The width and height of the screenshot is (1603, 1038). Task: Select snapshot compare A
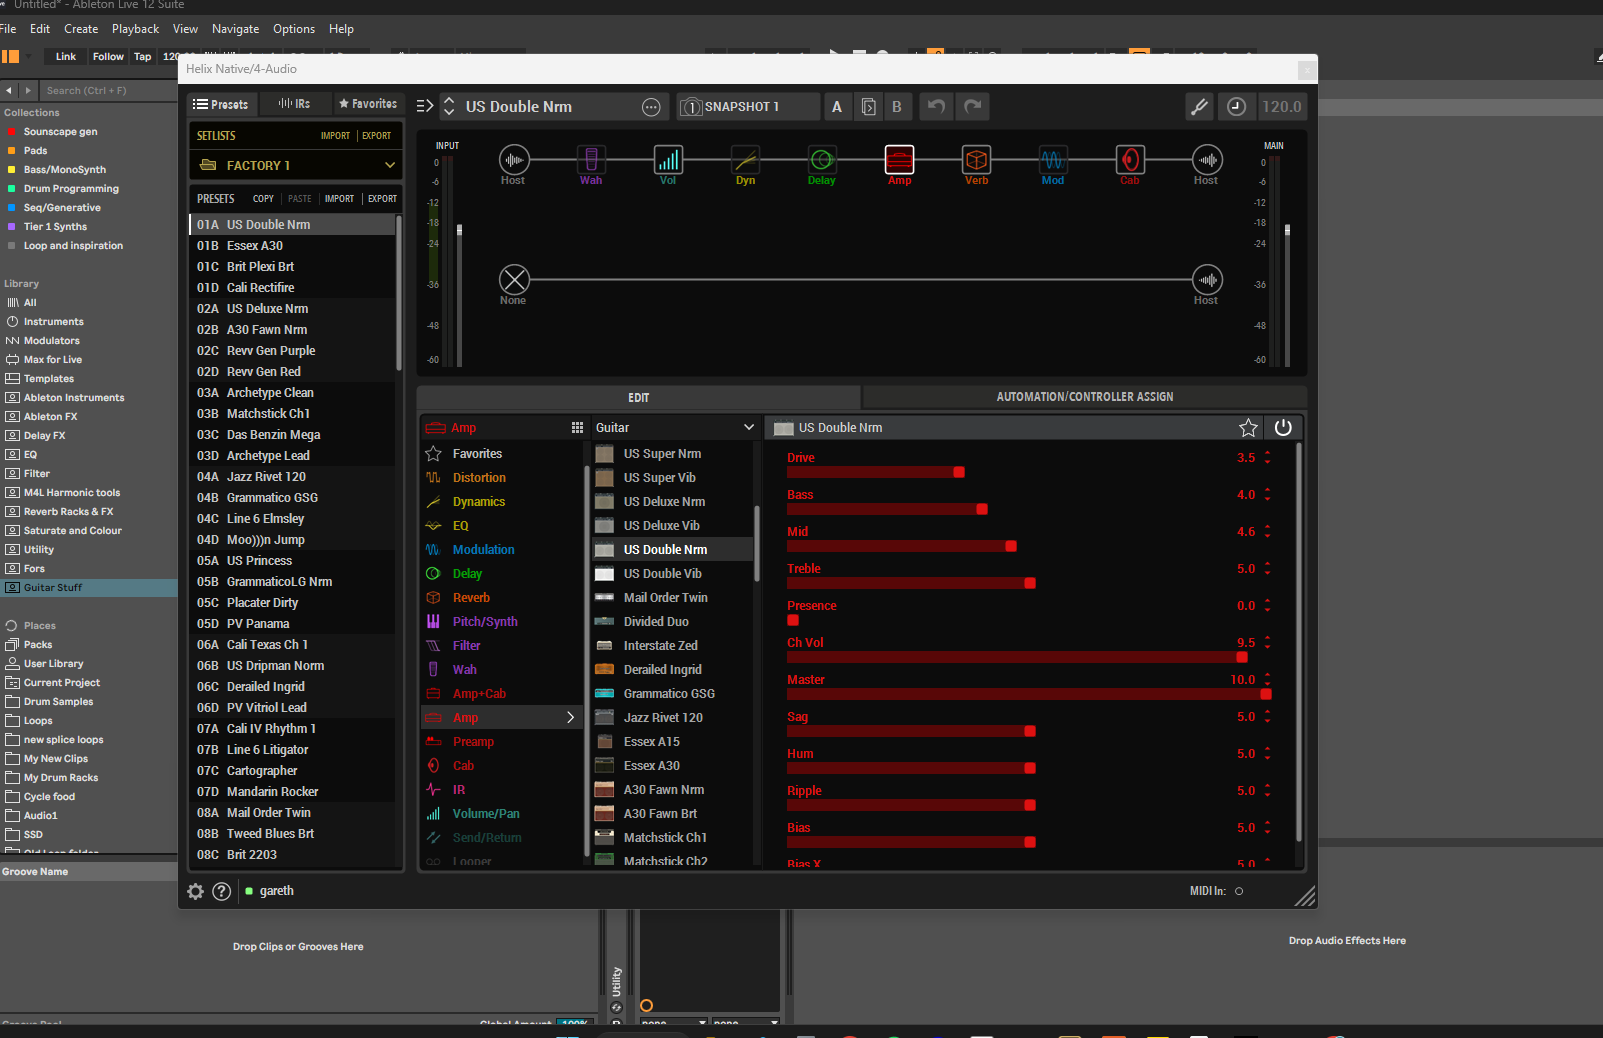pyautogui.click(x=837, y=106)
